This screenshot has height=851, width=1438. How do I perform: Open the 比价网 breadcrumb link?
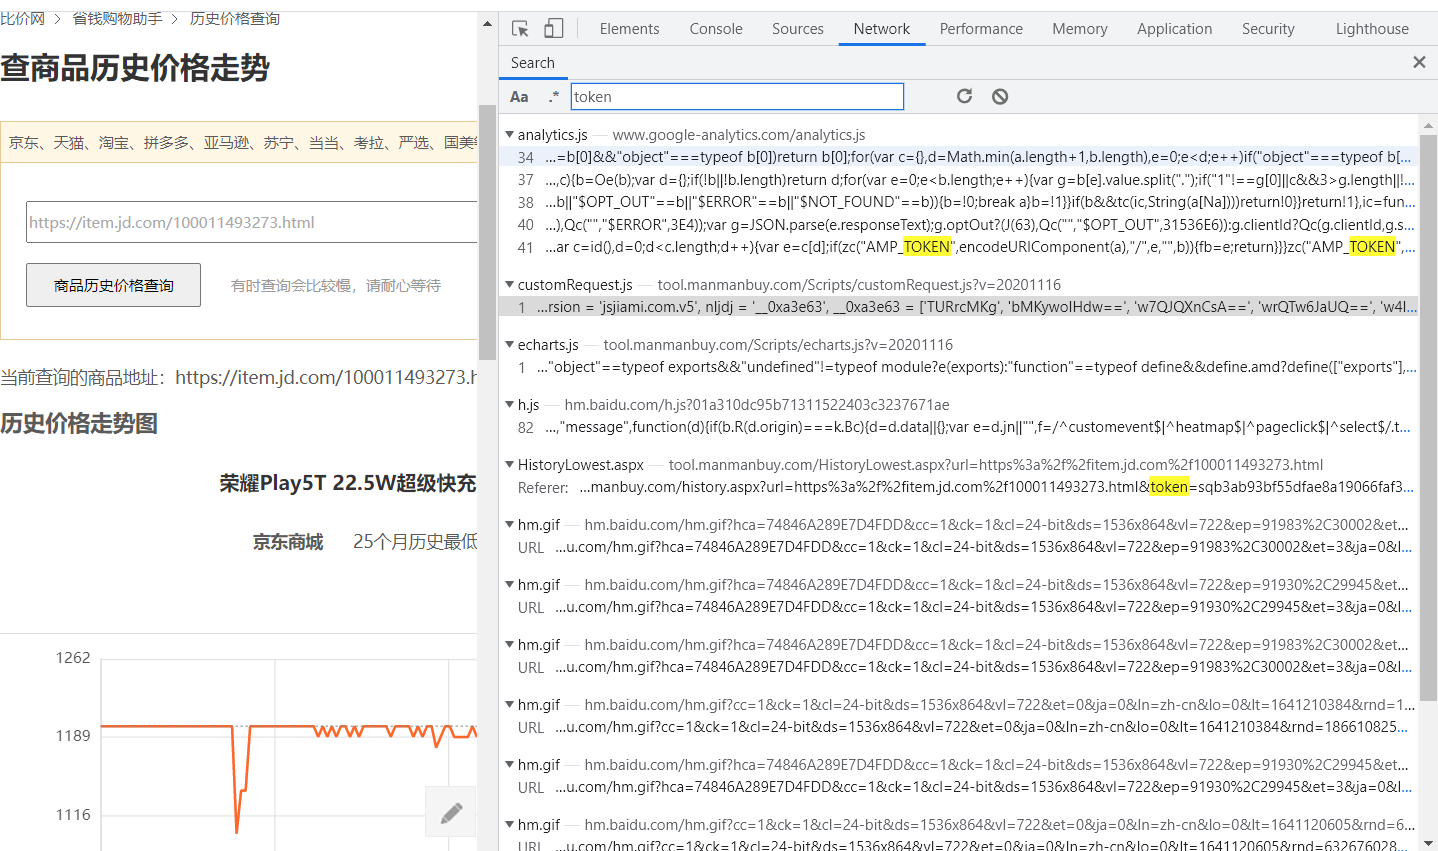[x=22, y=18]
